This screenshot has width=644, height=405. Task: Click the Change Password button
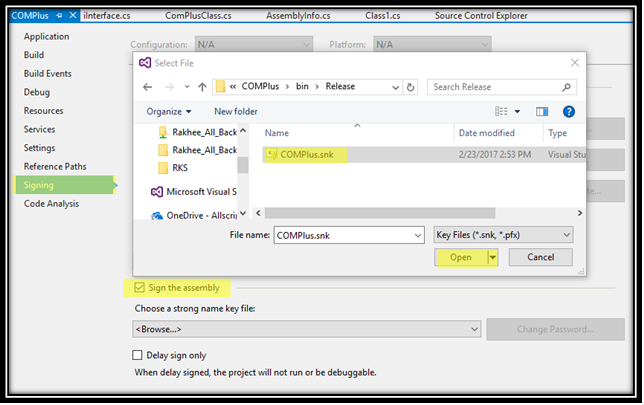[x=555, y=329]
